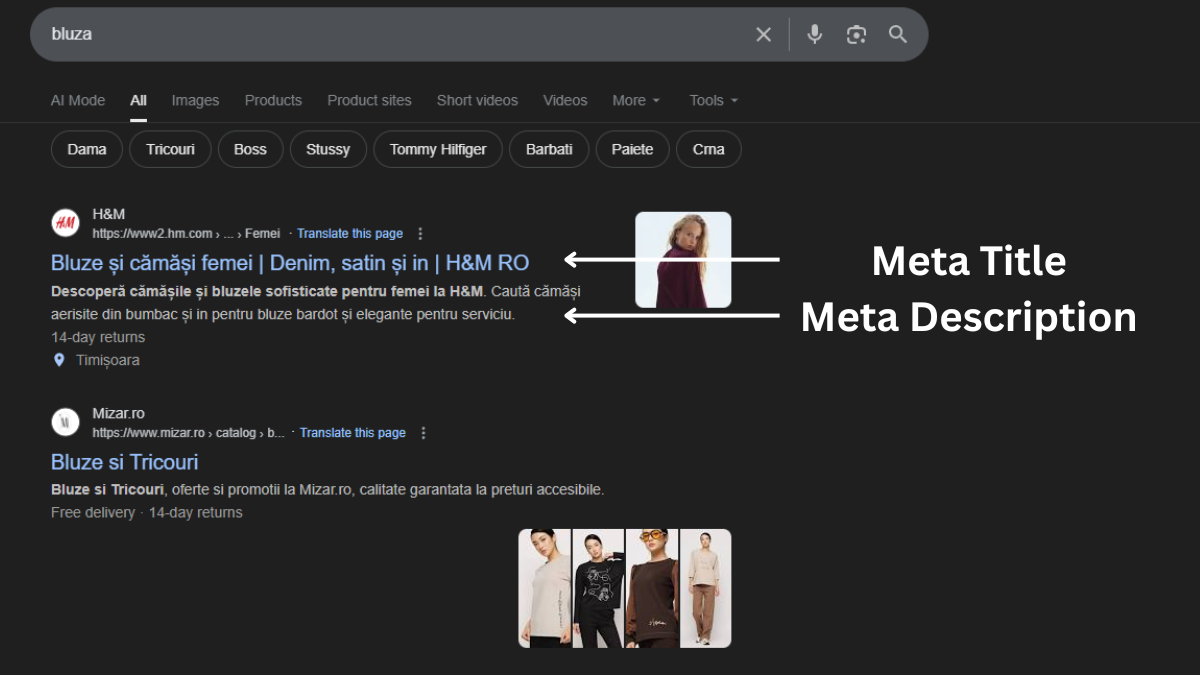This screenshot has width=1200, height=675.
Task: Select the Tommy Hilfiger filter chip
Action: (x=438, y=150)
